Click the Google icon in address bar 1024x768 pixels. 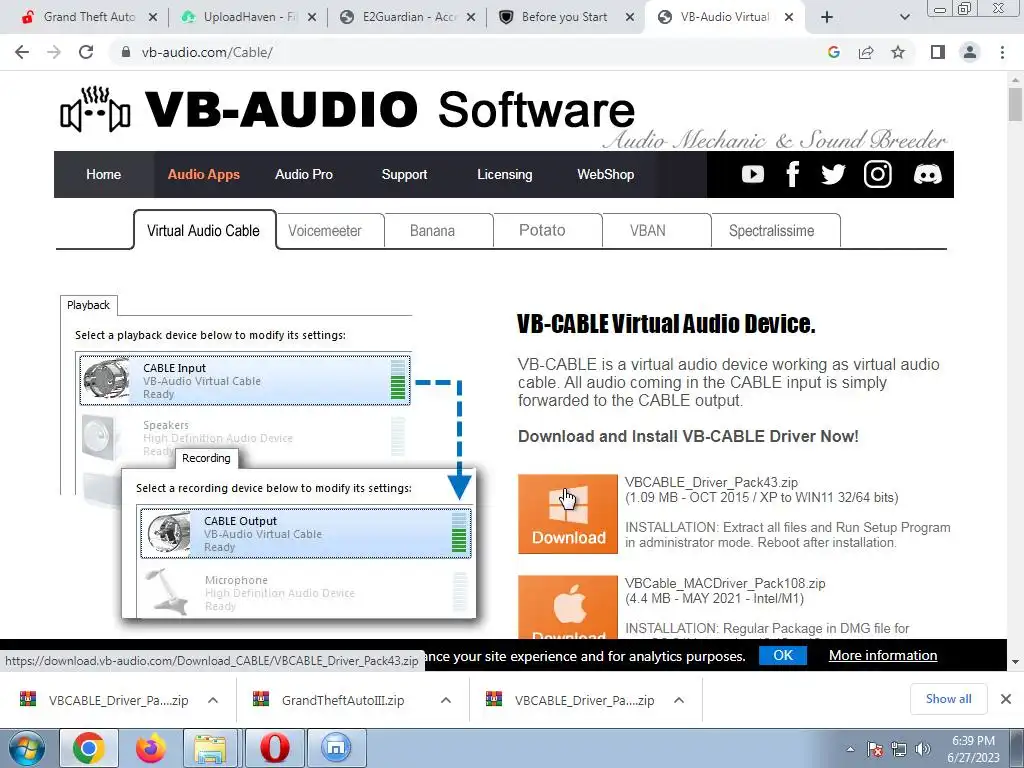coord(833,52)
